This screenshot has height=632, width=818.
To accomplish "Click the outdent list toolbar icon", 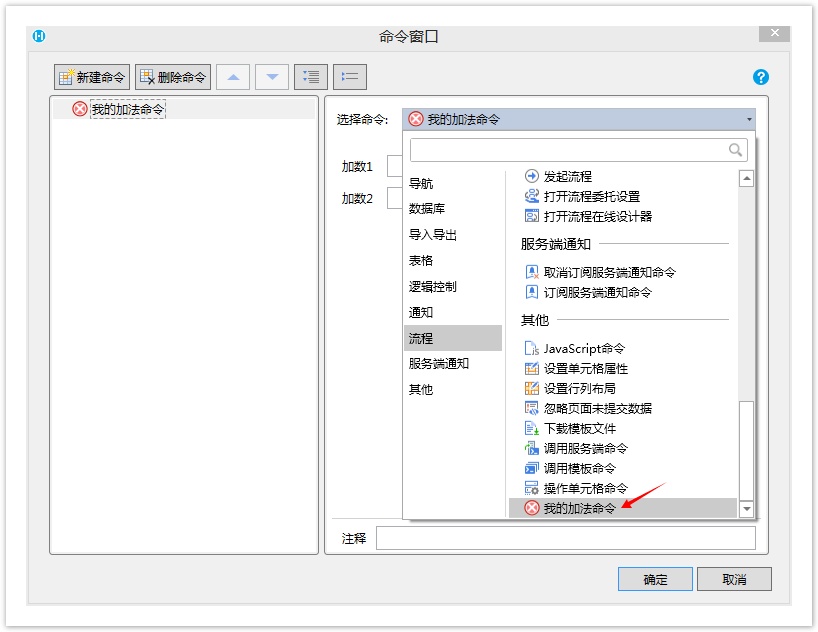I will pos(350,77).
